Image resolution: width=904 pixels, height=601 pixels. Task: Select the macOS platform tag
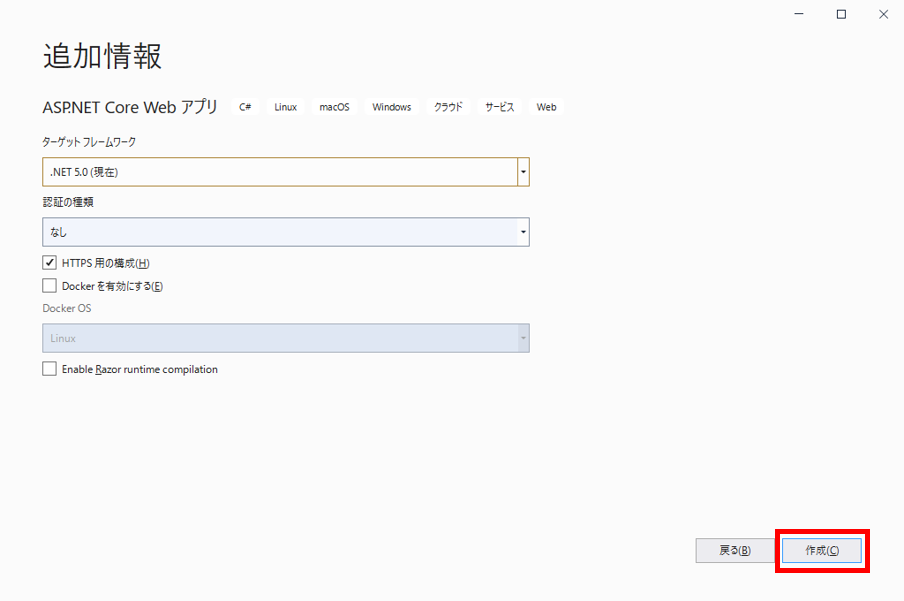tap(334, 107)
